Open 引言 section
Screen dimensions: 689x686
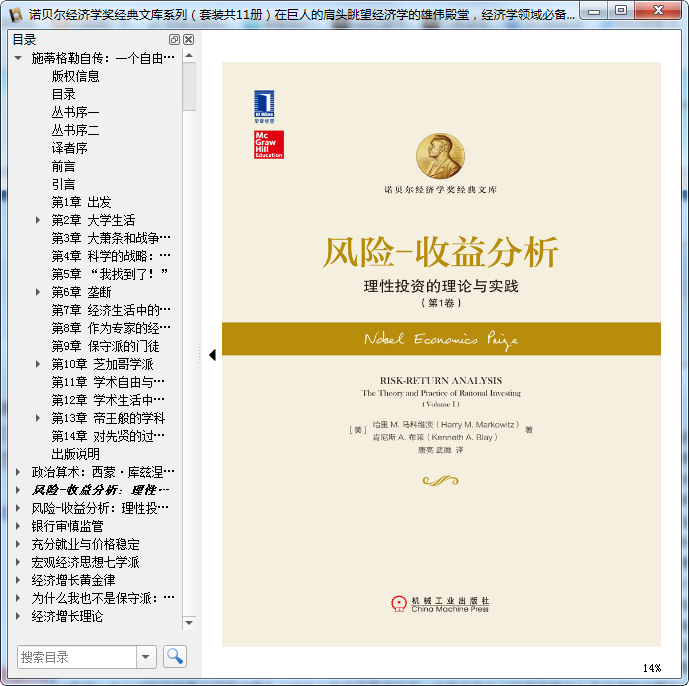(x=64, y=184)
